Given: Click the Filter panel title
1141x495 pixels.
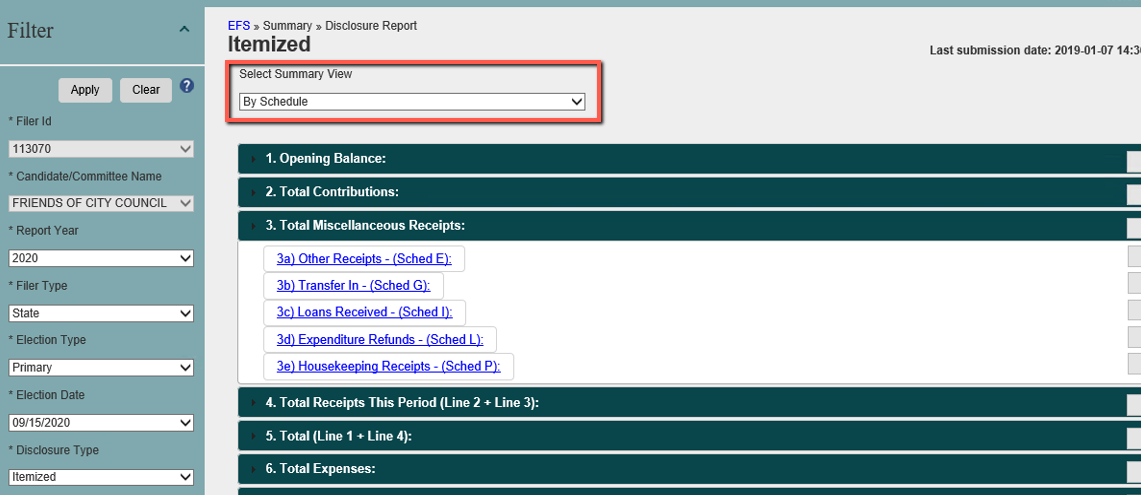Looking at the screenshot, I should 31,31.
